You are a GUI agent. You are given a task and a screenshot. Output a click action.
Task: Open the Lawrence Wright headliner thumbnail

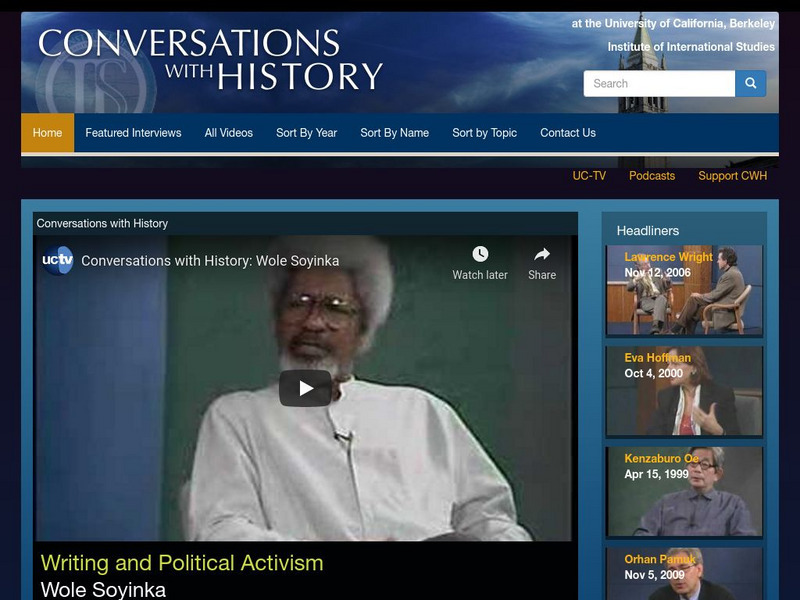pos(684,290)
